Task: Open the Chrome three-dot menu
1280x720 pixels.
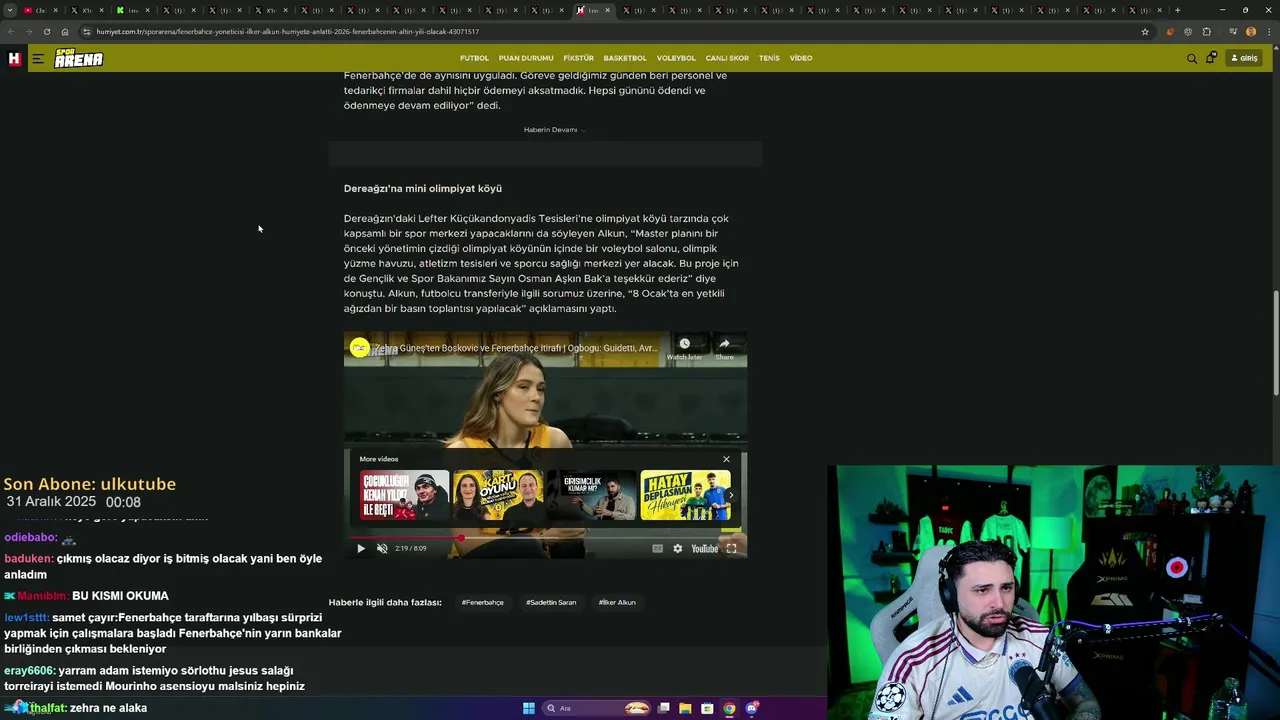Action: [1268, 31]
